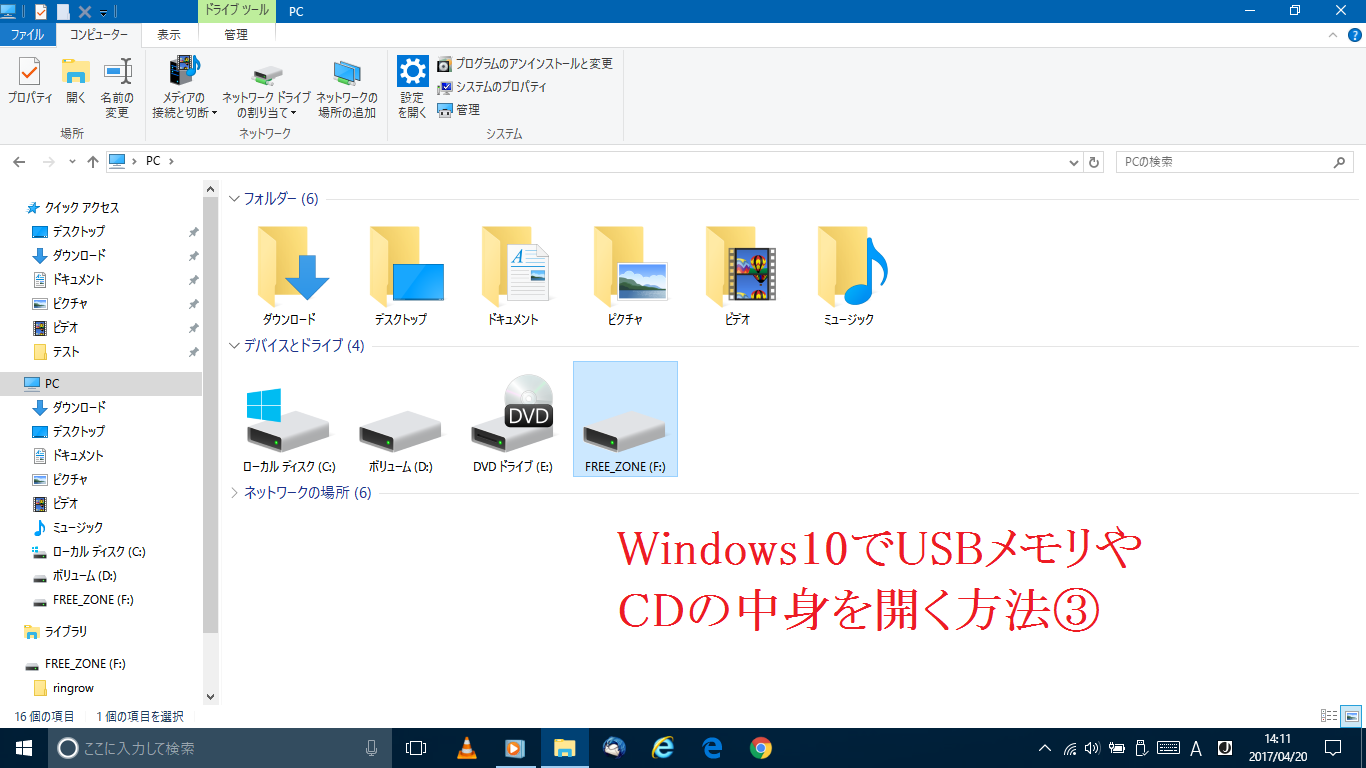The image size is (1366, 768).
Task: Switch to the View (表示) tab
Action: [x=169, y=34]
